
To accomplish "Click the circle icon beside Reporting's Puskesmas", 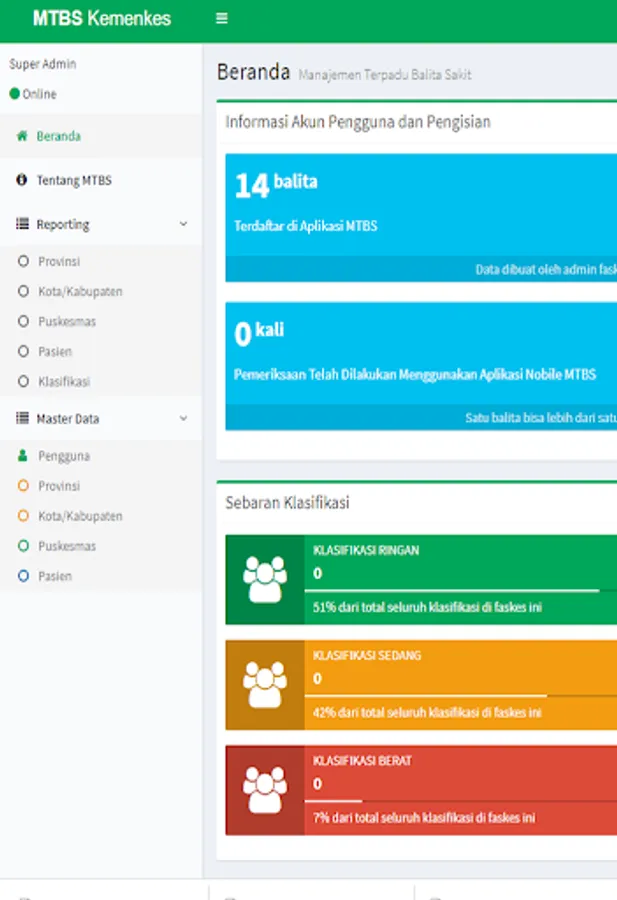I will tap(23, 321).
